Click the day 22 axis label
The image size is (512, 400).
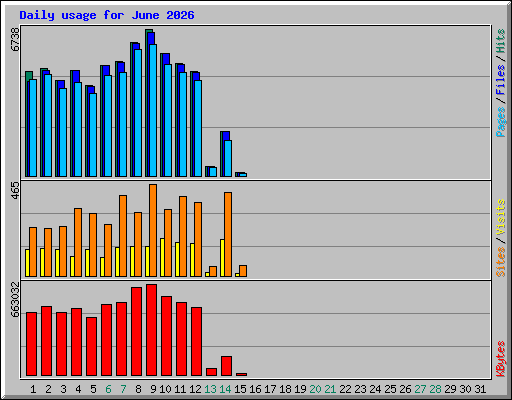pyautogui.click(x=345, y=389)
